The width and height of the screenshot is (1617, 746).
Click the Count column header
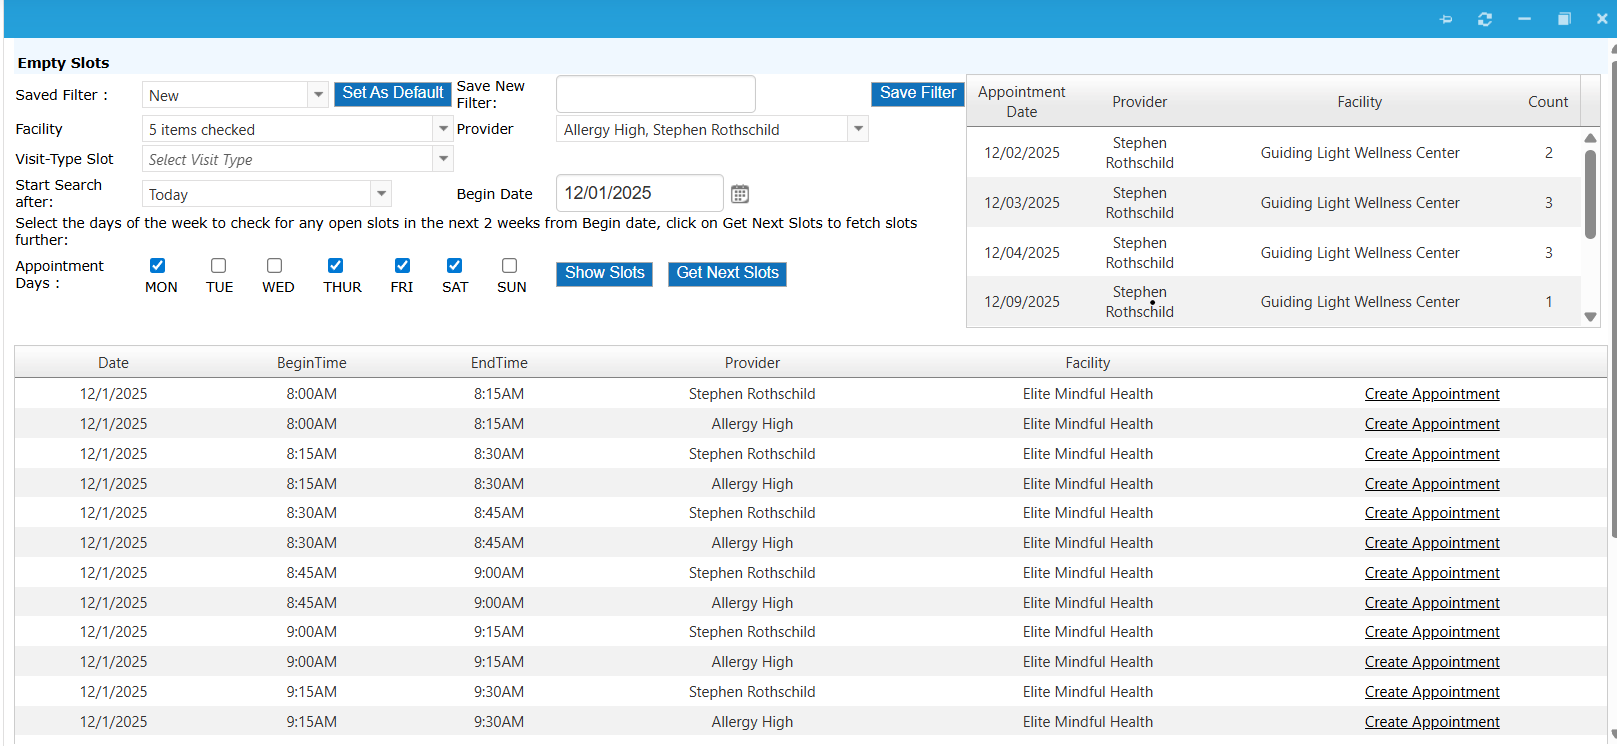[1547, 102]
